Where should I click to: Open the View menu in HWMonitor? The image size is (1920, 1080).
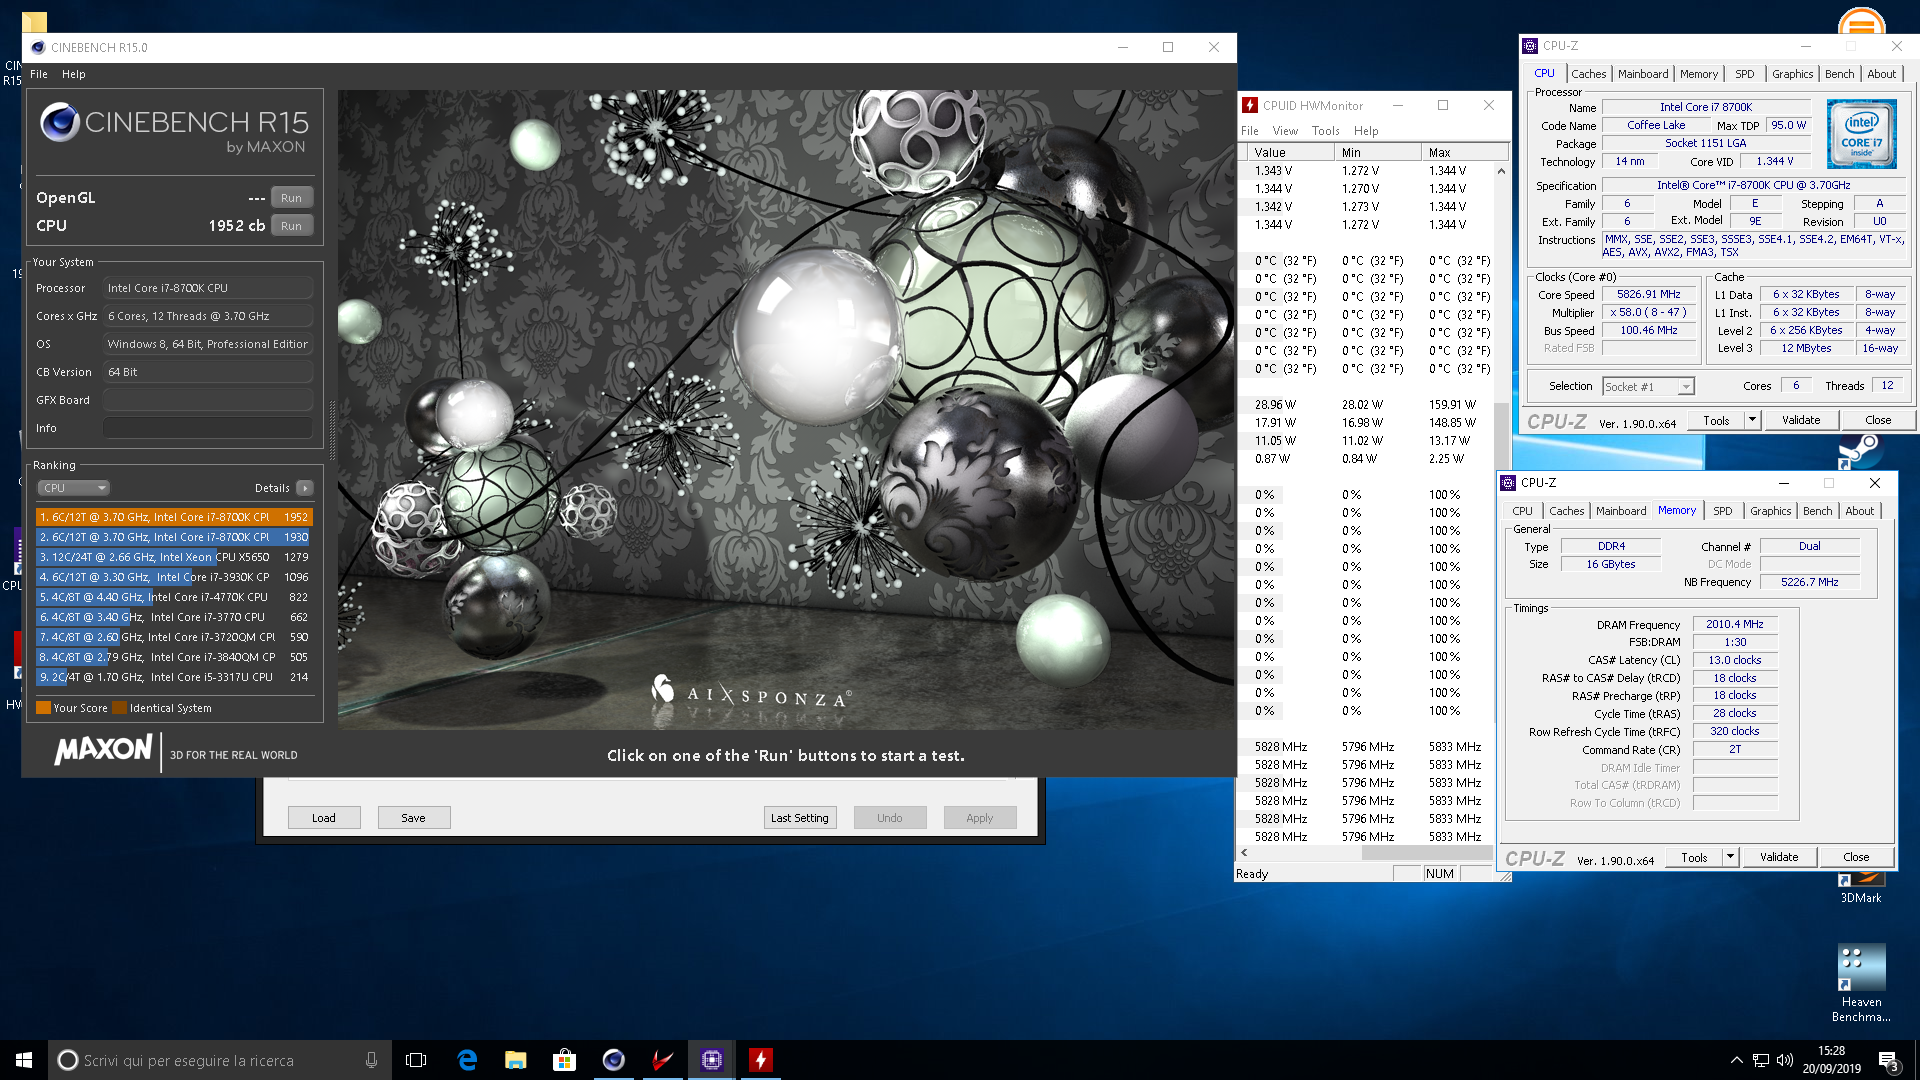[x=1285, y=131]
